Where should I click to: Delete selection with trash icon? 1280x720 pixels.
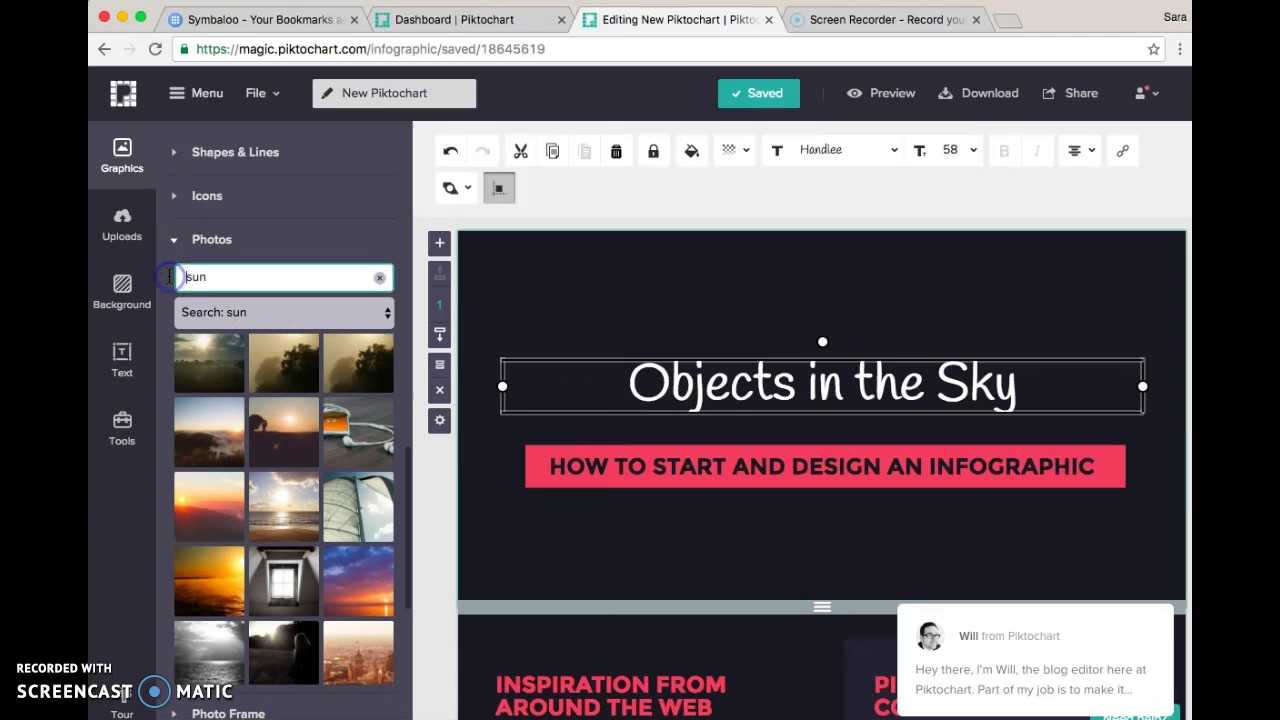coord(616,151)
